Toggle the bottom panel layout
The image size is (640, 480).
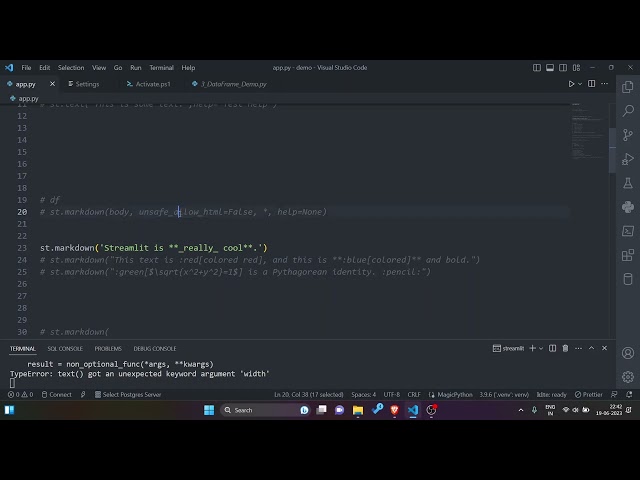(x=550, y=68)
